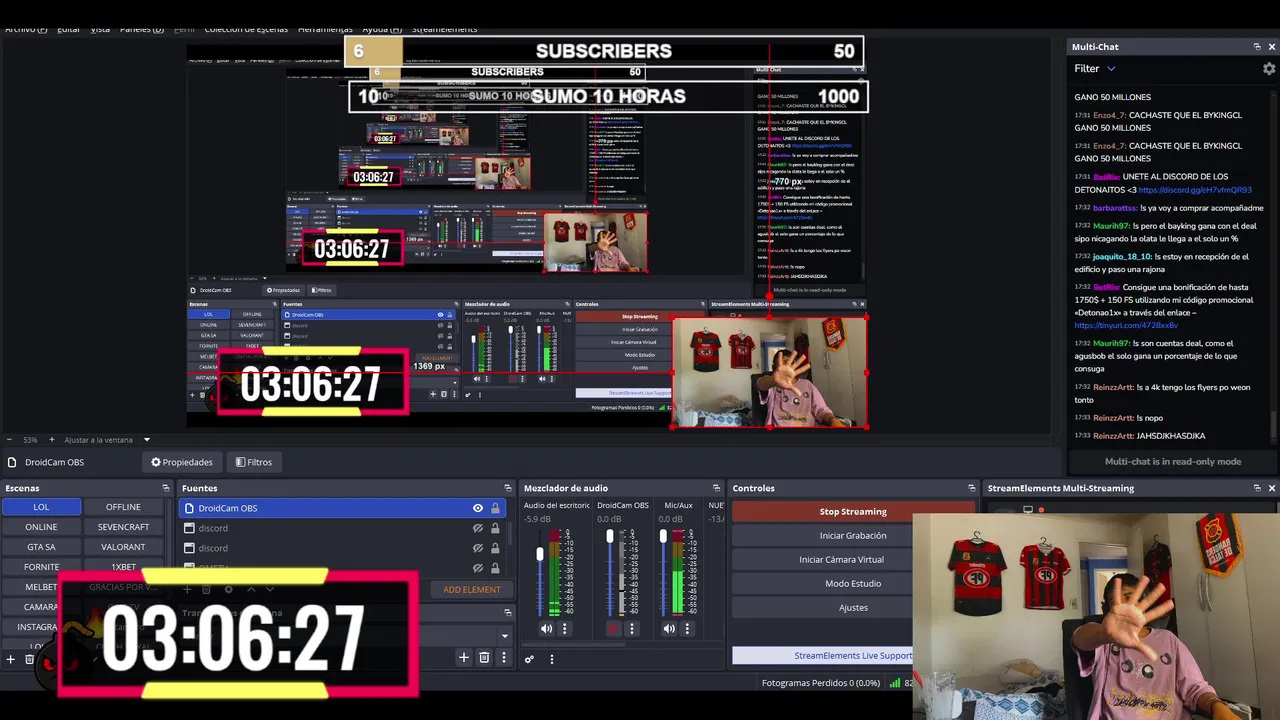The width and height of the screenshot is (1280, 720).
Task: Switch to the OFFLINE scene
Action: pyautogui.click(x=123, y=507)
